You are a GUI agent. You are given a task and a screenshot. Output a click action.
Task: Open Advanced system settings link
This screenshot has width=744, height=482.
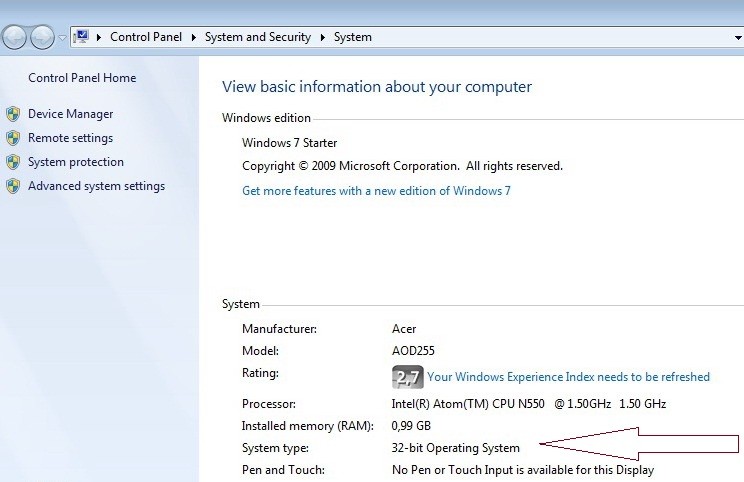[96, 186]
